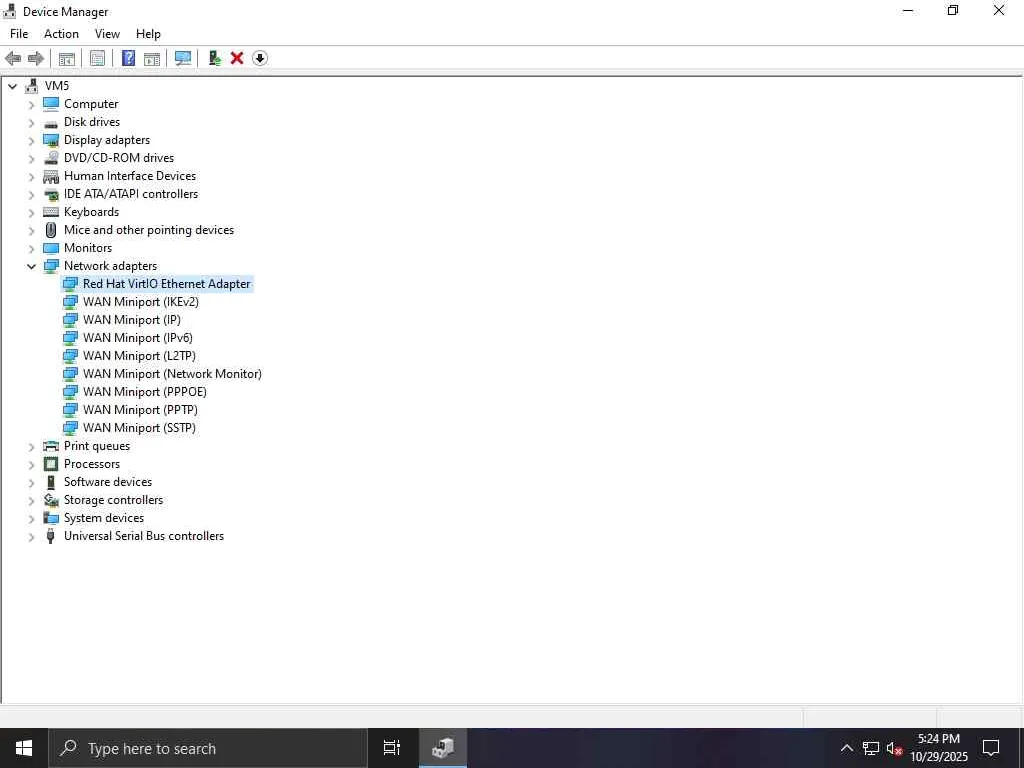Click Disable device down-arrow icon

click(x=260, y=58)
